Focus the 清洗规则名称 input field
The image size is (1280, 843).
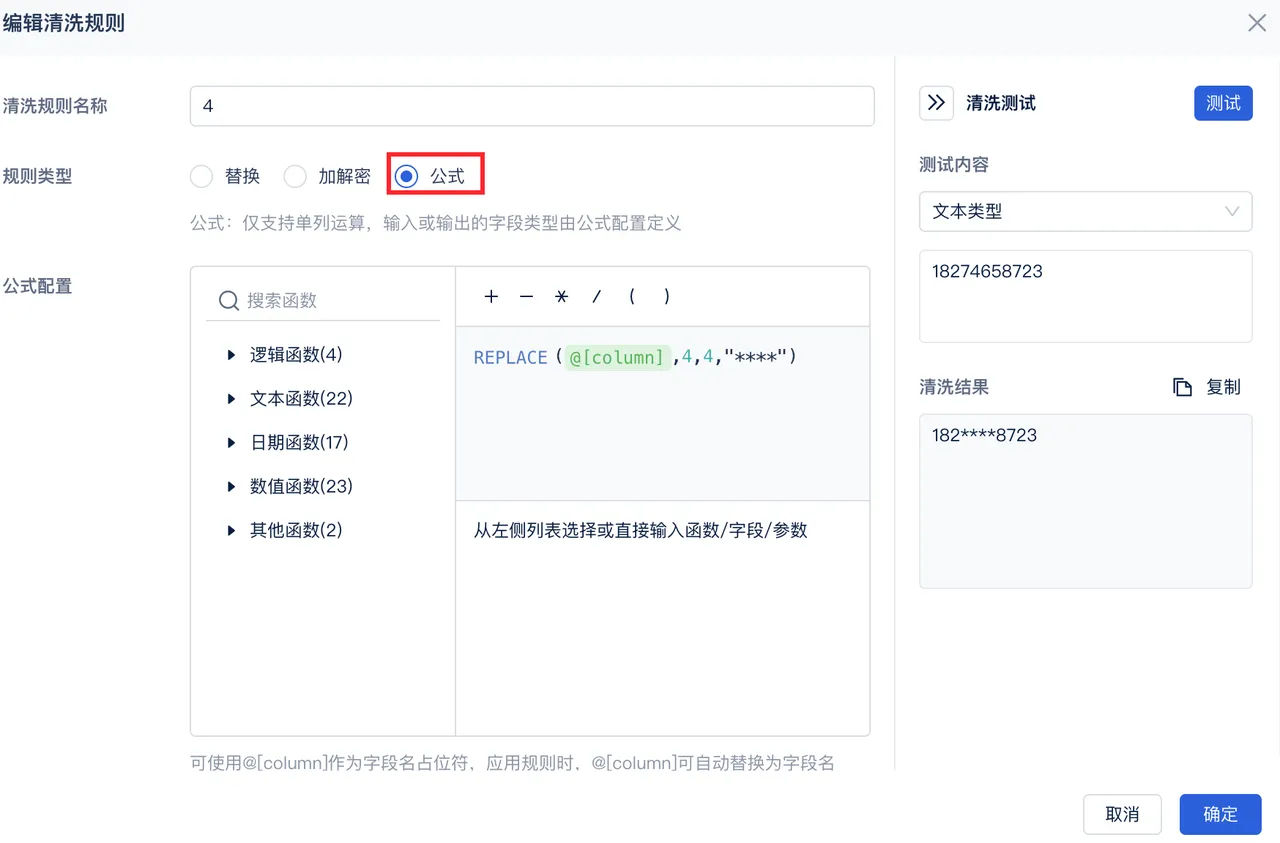tap(532, 105)
